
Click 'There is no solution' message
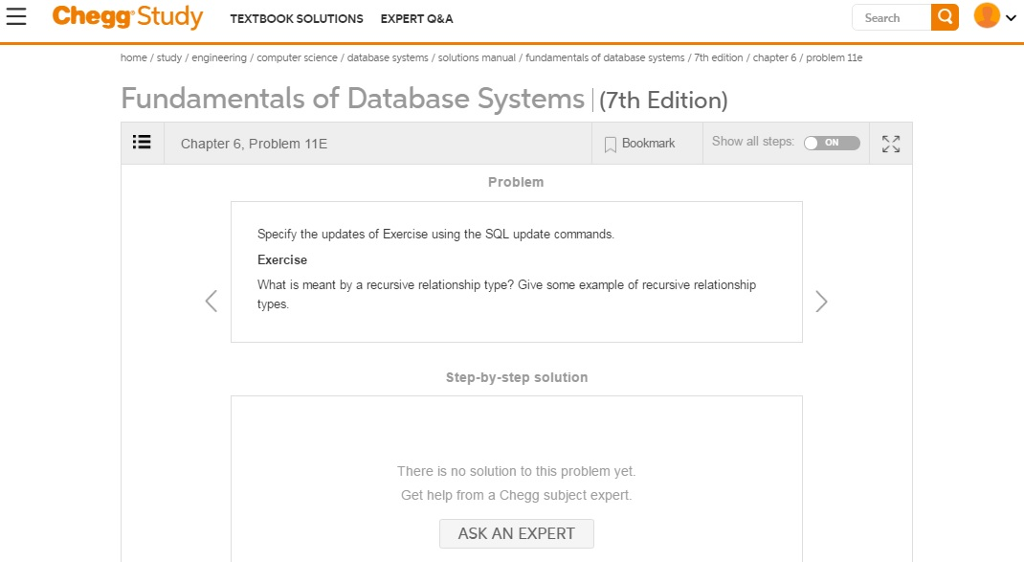[517, 471]
